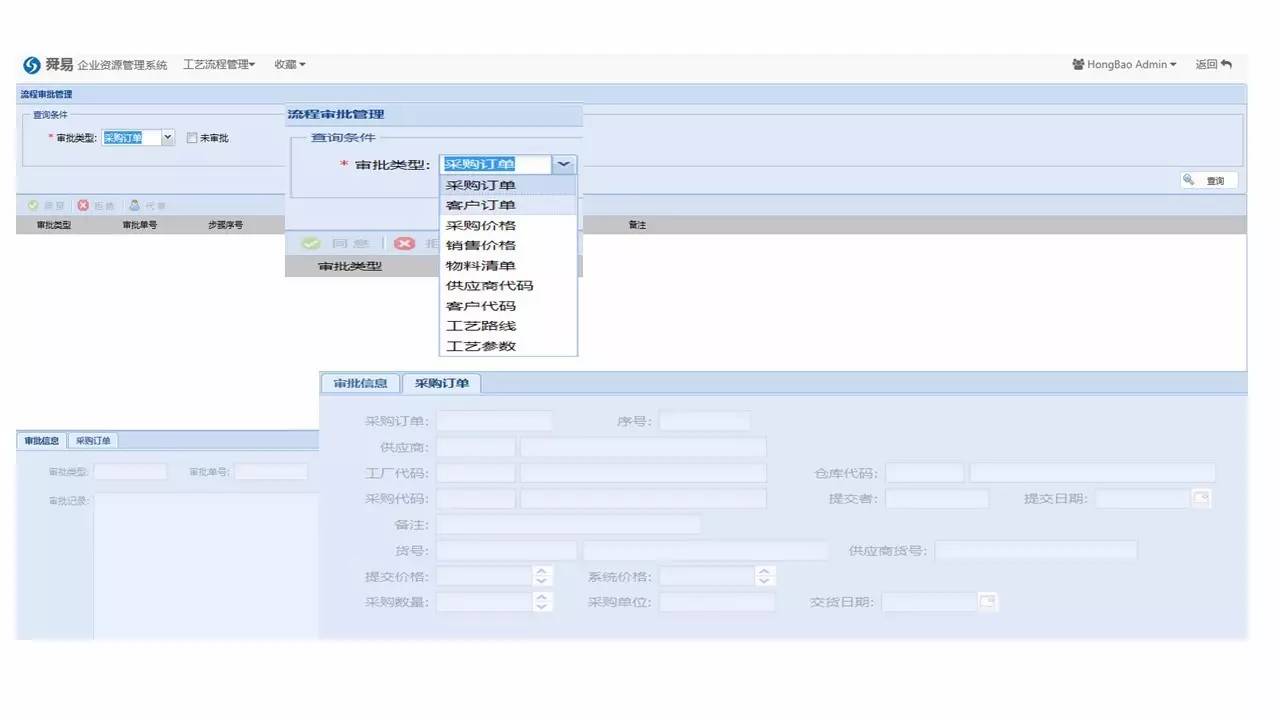Select 客户订单 from the dropdown list
Viewport: 1280px width, 720px height.
click(481, 205)
